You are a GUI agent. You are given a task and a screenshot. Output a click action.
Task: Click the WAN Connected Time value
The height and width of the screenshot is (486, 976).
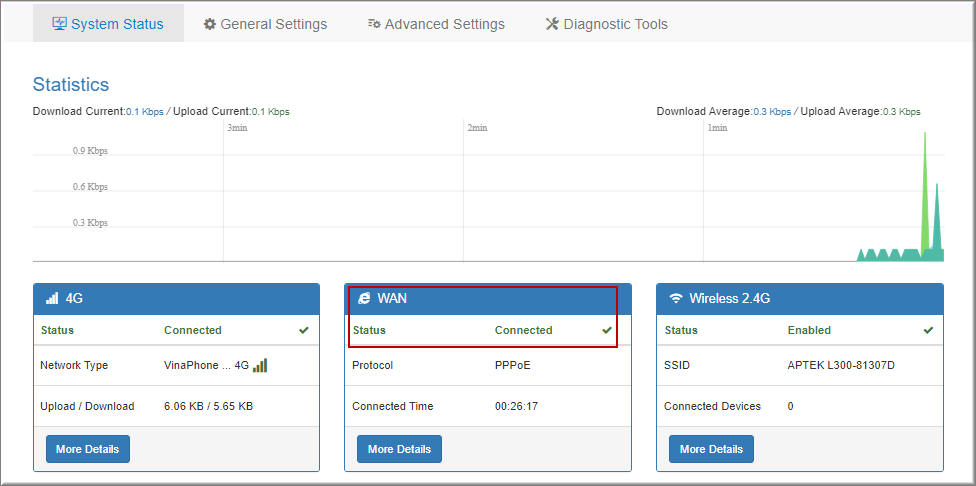516,407
